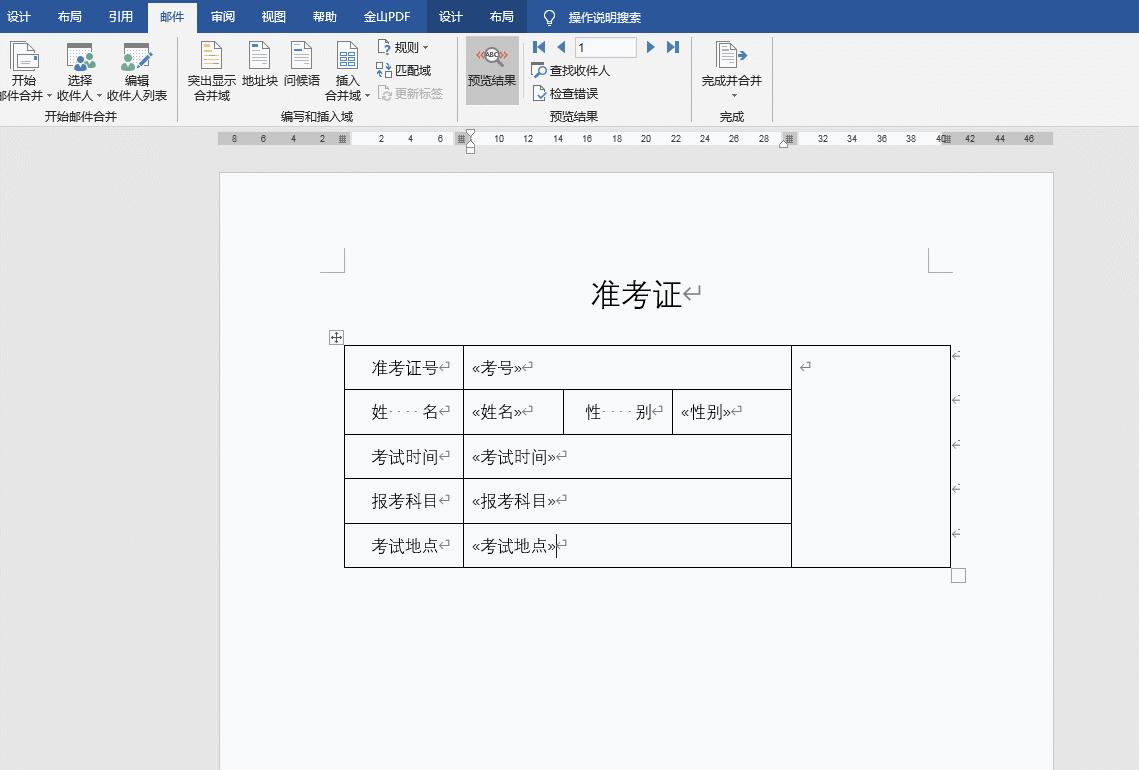Run Check for Errors (检查错误)

pyautogui.click(x=568, y=92)
